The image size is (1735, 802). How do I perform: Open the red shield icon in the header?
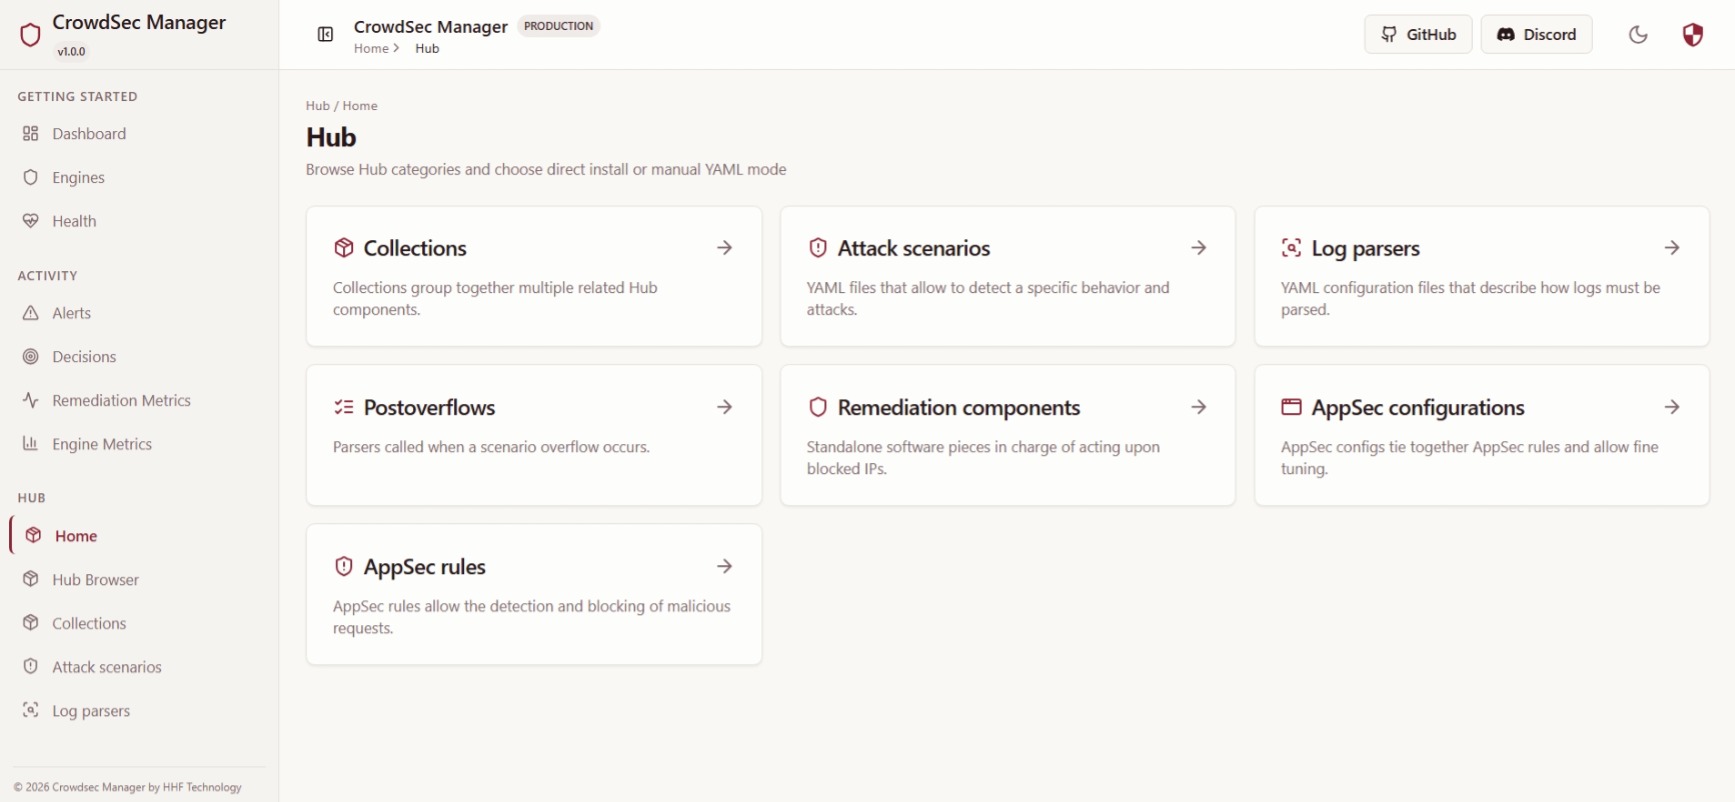(1692, 35)
